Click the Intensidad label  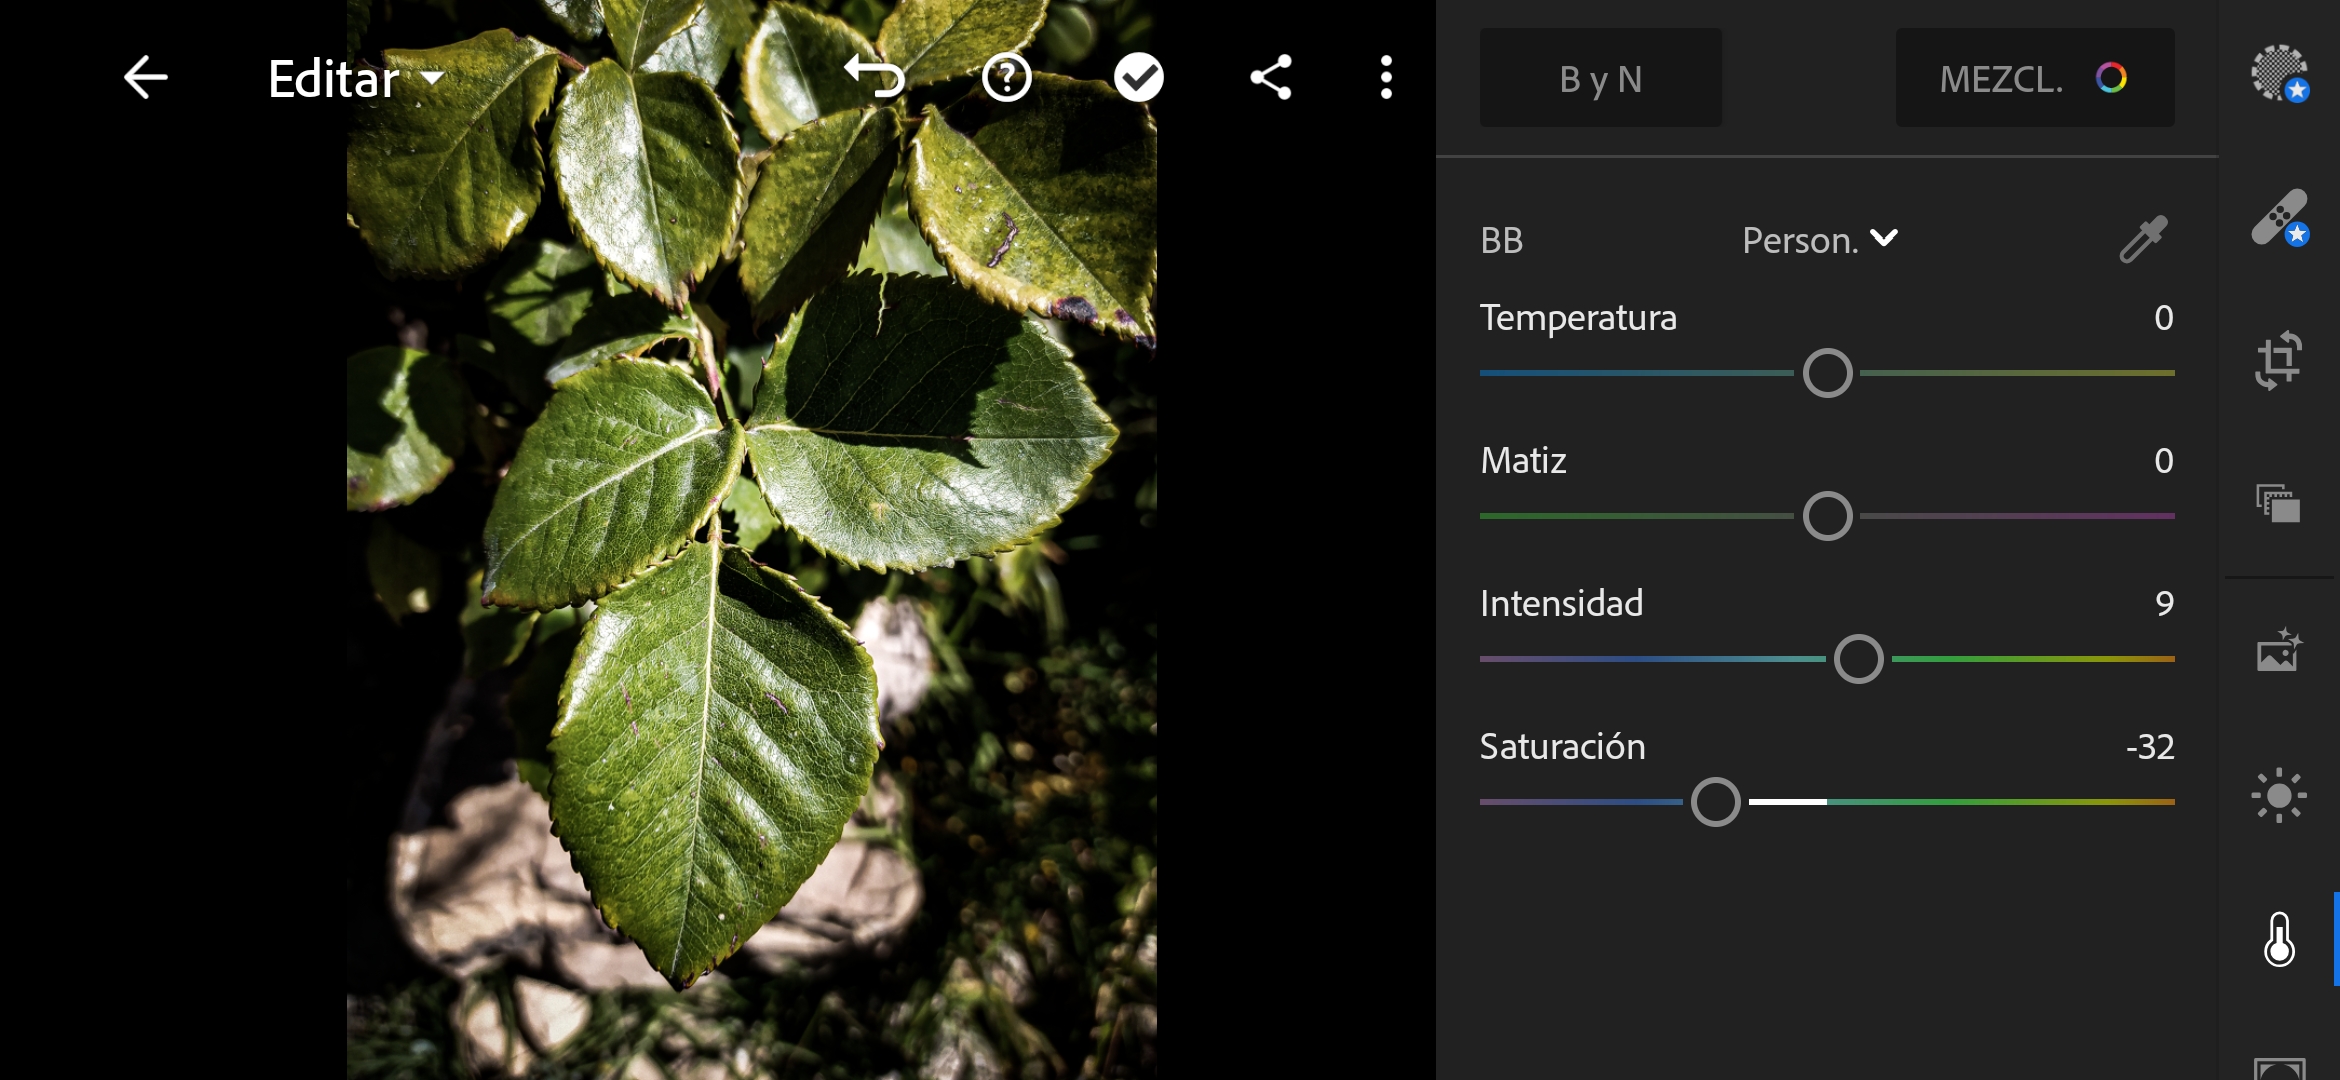(1561, 604)
